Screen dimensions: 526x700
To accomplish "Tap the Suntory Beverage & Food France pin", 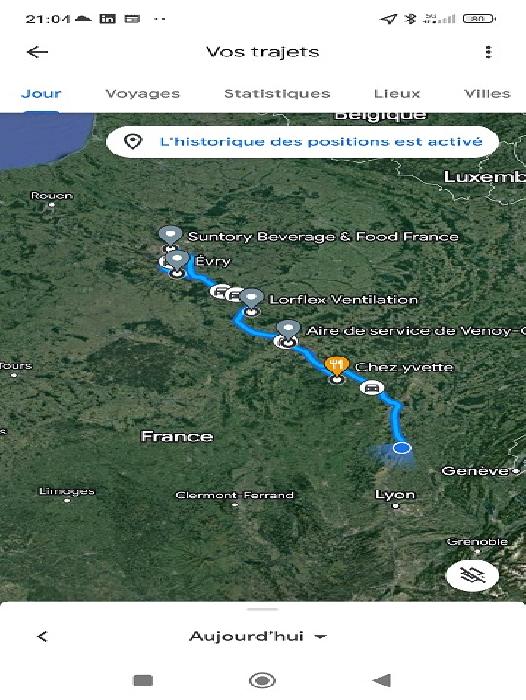I will [170, 235].
